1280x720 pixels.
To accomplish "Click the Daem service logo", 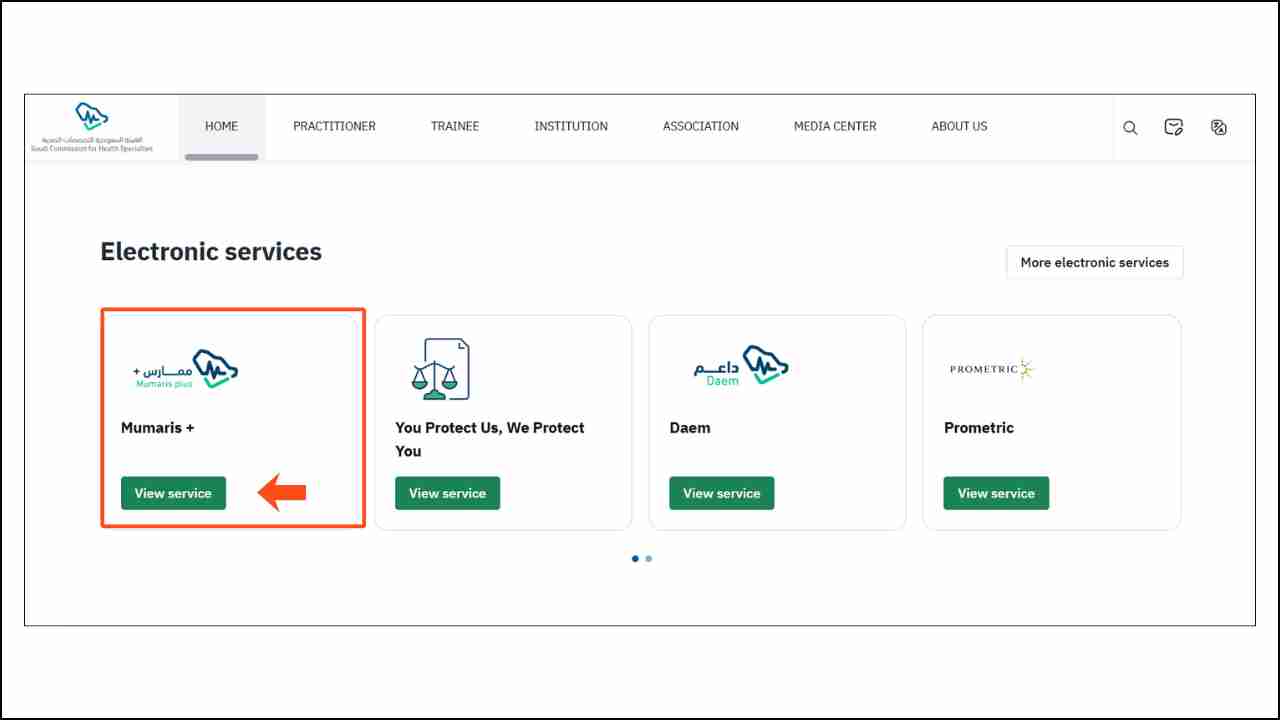I will tap(740, 364).
